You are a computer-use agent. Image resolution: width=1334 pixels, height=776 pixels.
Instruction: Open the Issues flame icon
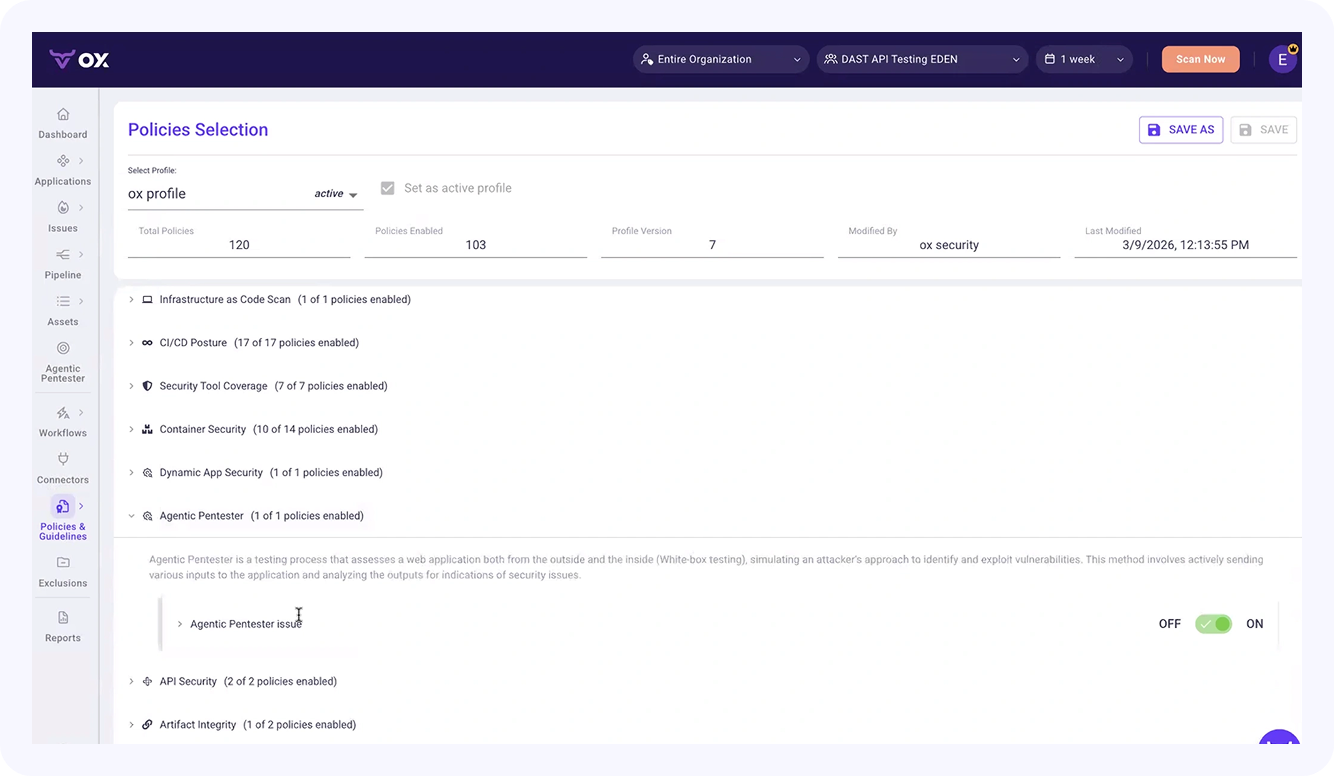click(63, 208)
